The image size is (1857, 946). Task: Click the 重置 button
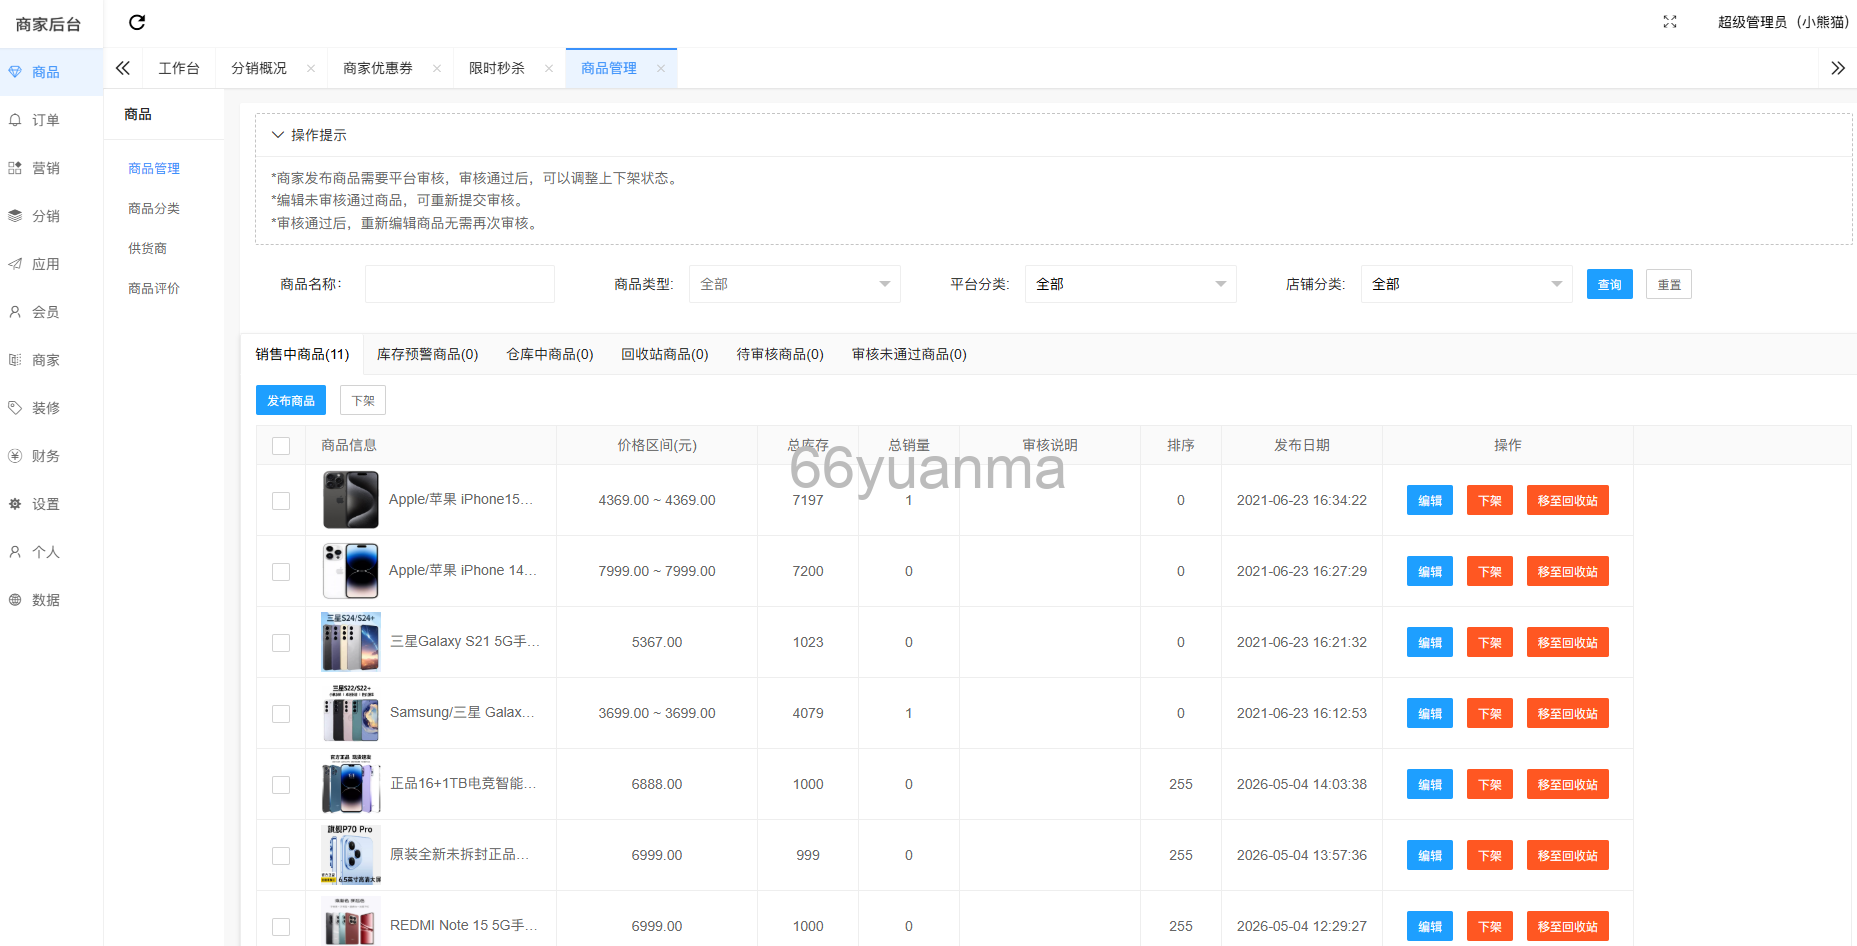pyautogui.click(x=1669, y=284)
